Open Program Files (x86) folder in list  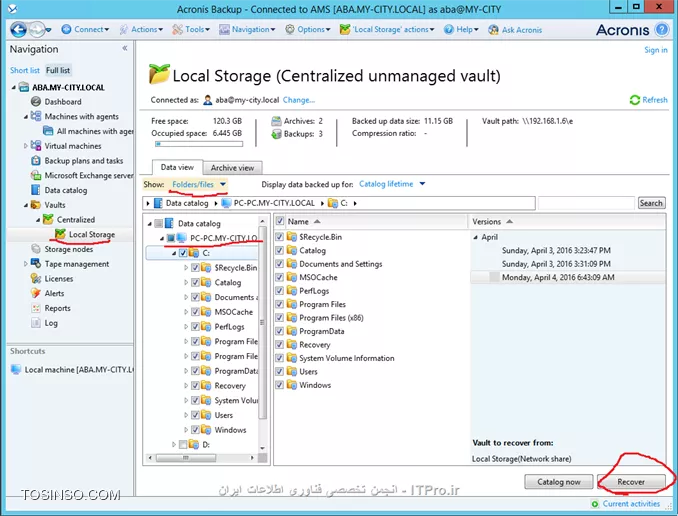point(331,318)
